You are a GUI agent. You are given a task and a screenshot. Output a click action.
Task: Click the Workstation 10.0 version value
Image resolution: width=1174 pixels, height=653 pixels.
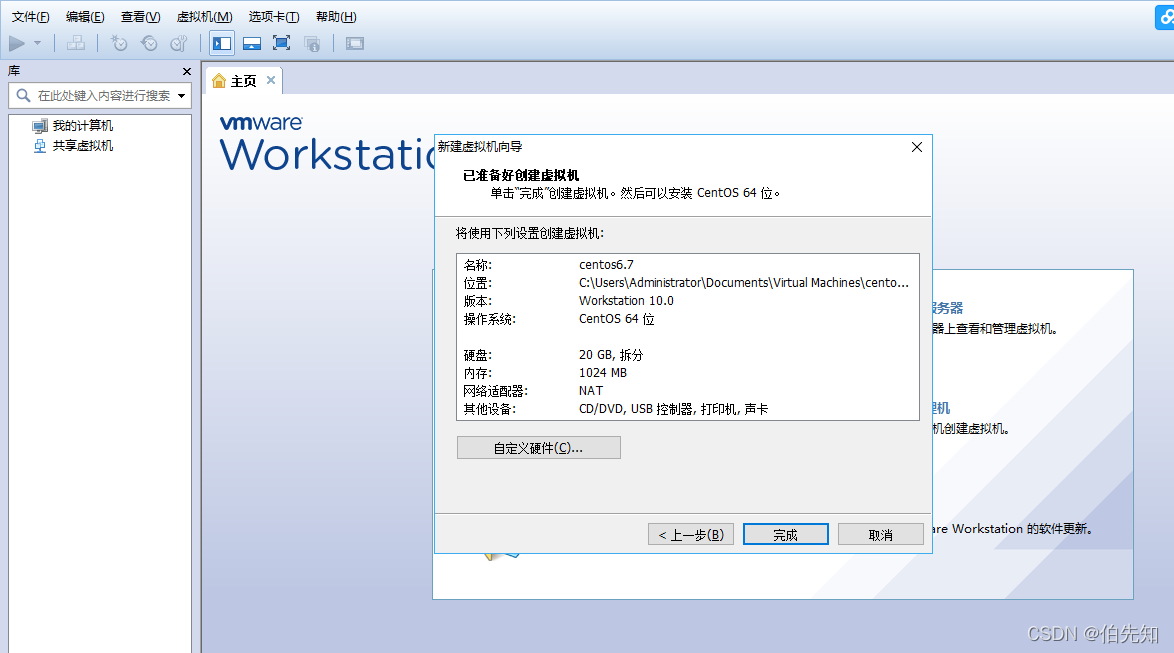pos(626,300)
